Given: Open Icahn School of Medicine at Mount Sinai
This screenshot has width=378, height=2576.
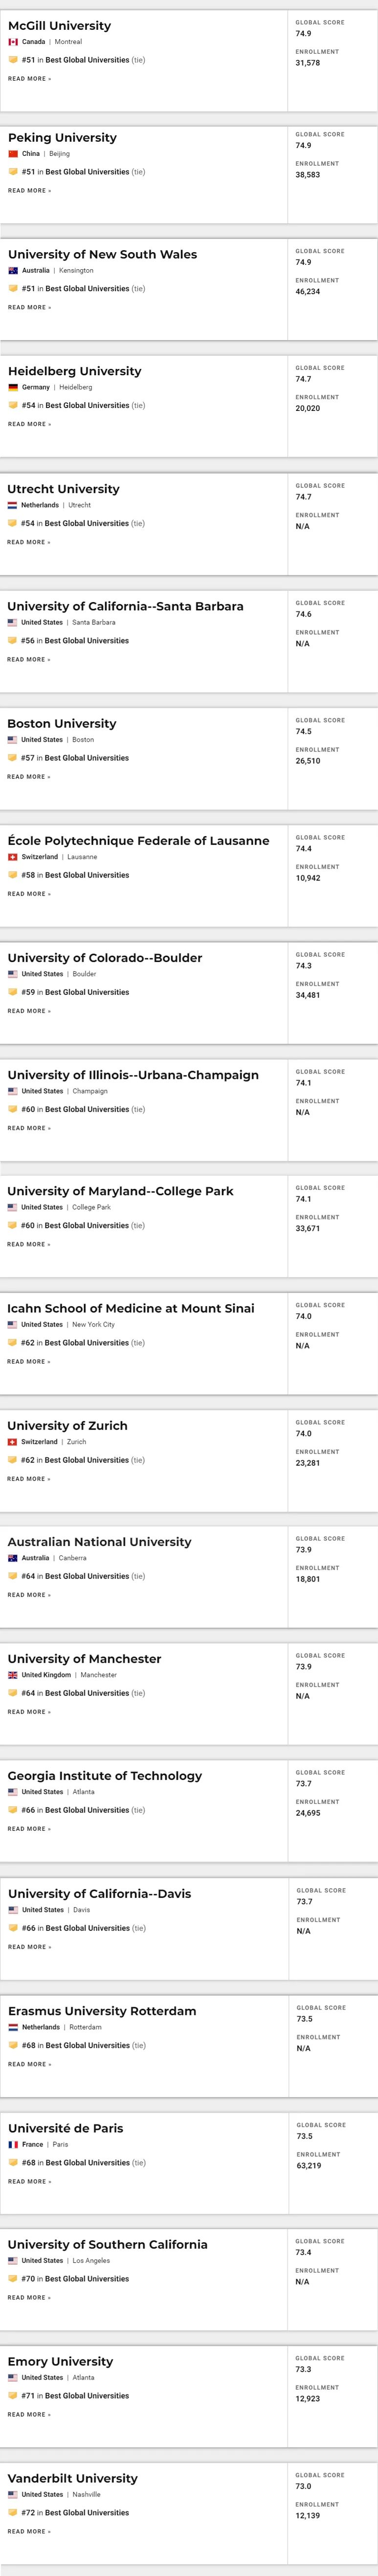Looking at the screenshot, I should coord(131,1308).
